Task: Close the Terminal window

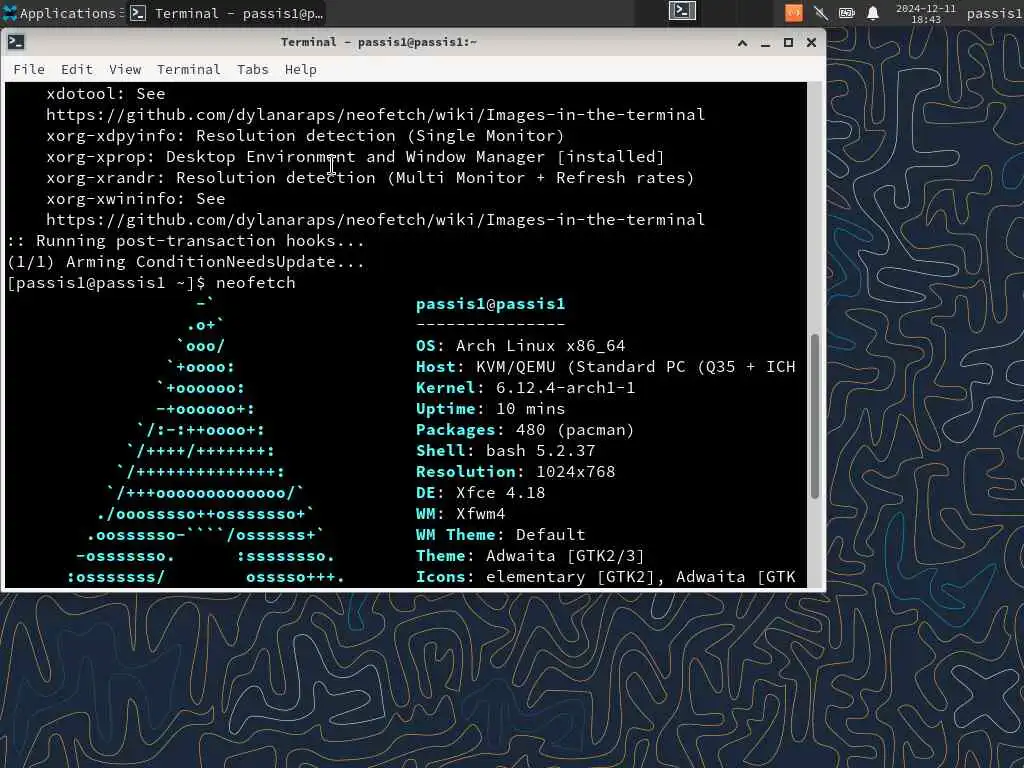Action: (x=811, y=43)
